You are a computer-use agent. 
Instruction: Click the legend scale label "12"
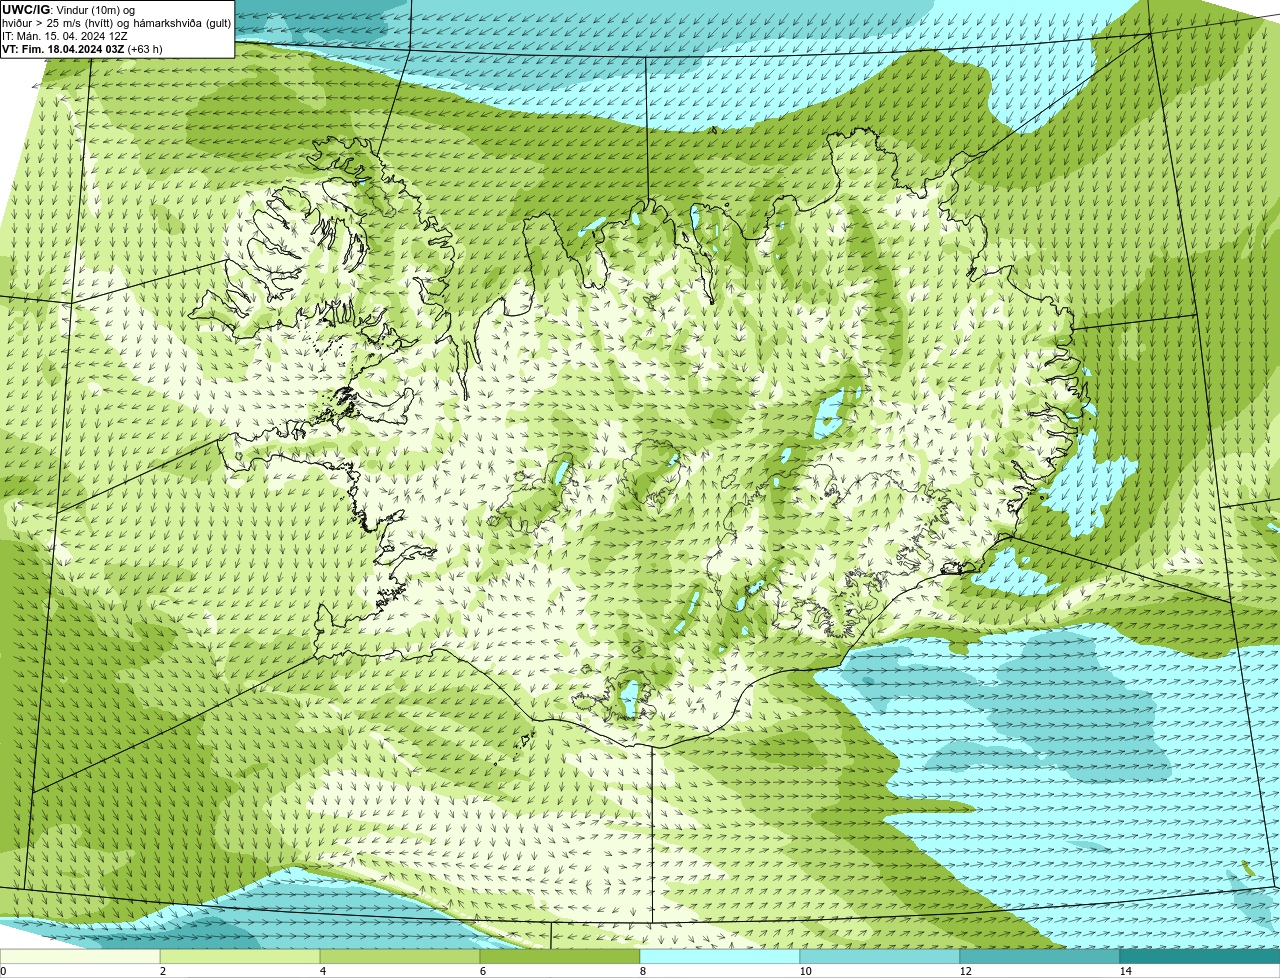pos(965,971)
